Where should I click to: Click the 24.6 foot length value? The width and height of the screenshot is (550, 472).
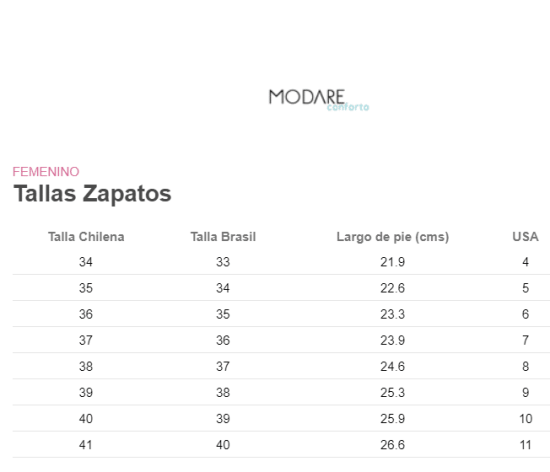[x=393, y=366]
